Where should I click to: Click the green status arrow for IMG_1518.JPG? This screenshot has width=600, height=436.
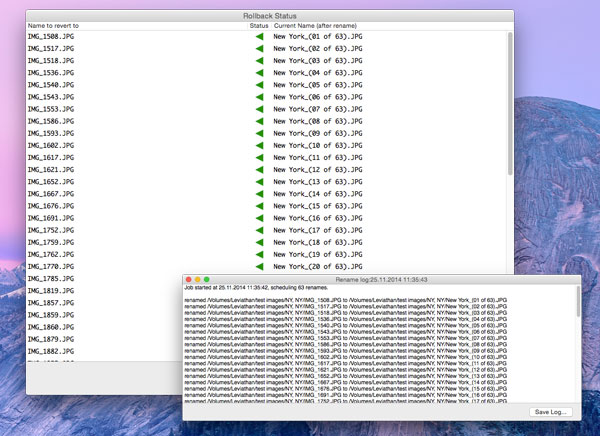pyautogui.click(x=259, y=60)
